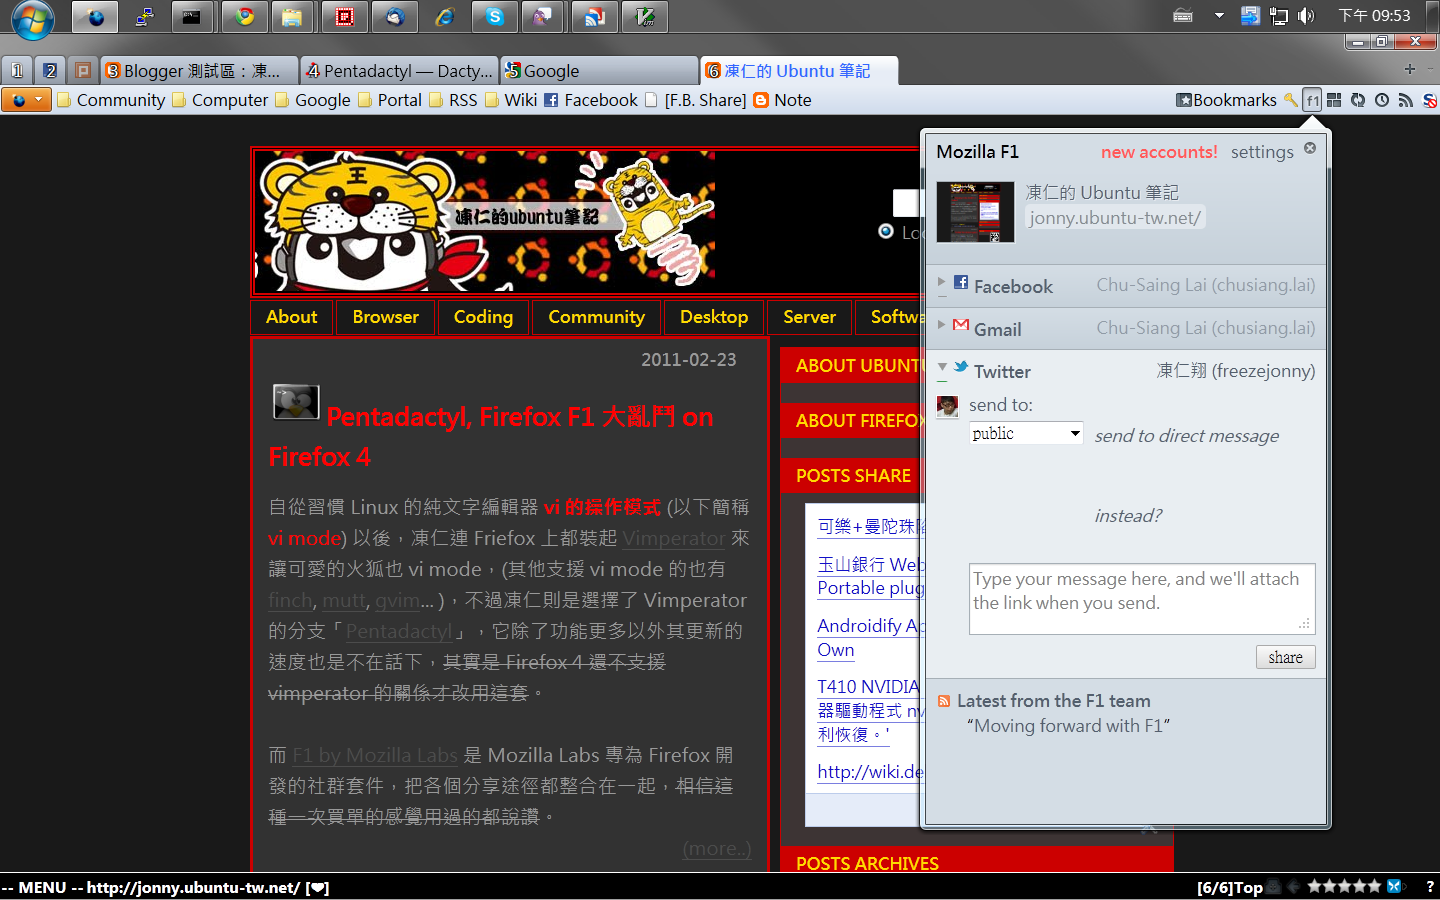Launch Internet Explorer from the taskbar
This screenshot has width=1440, height=900.
pyautogui.click(x=445, y=17)
